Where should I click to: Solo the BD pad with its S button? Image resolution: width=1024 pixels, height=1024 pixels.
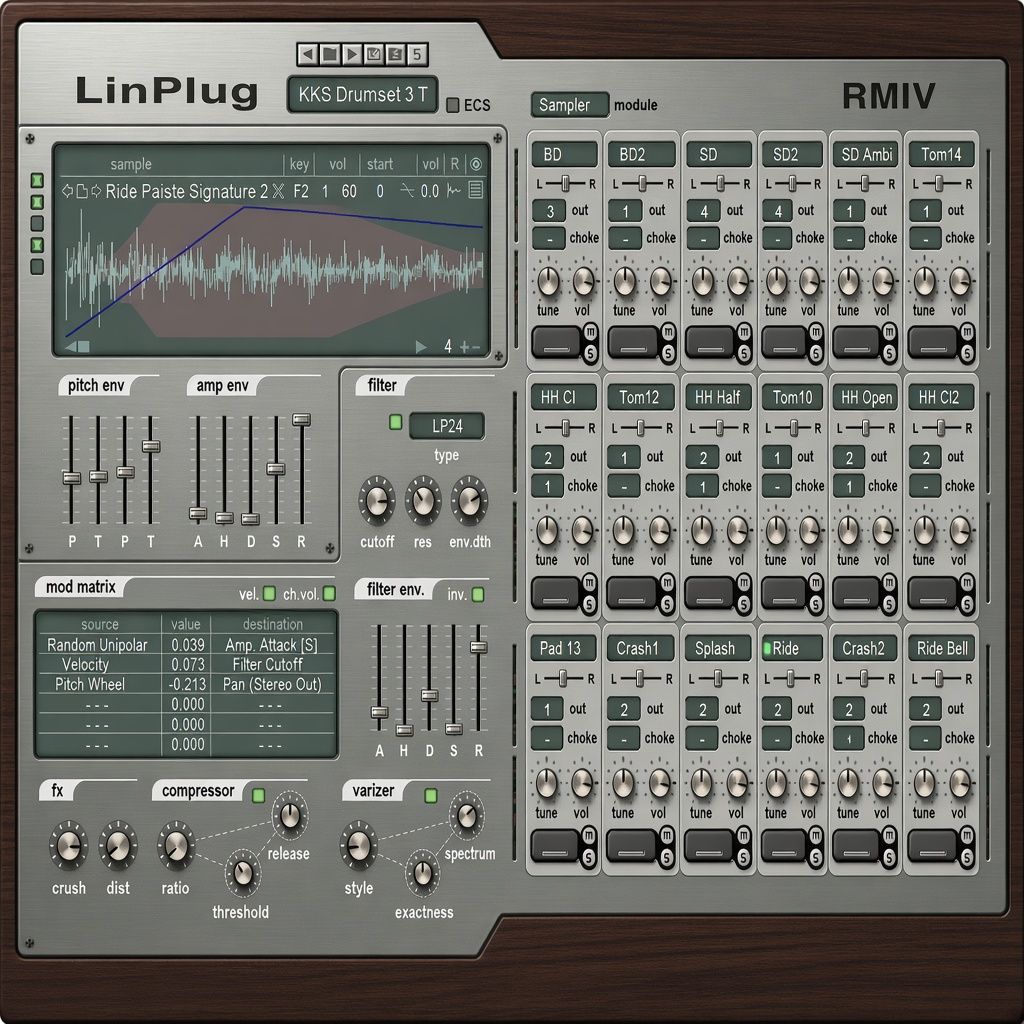tap(590, 353)
